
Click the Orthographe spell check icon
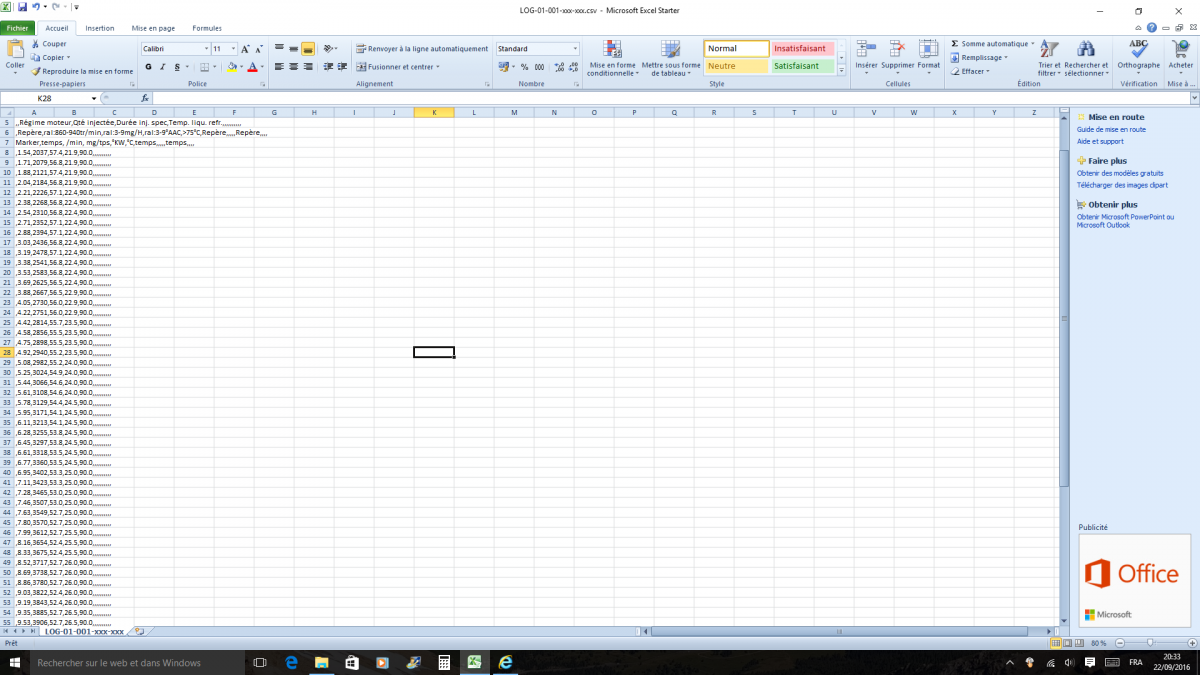[1138, 49]
